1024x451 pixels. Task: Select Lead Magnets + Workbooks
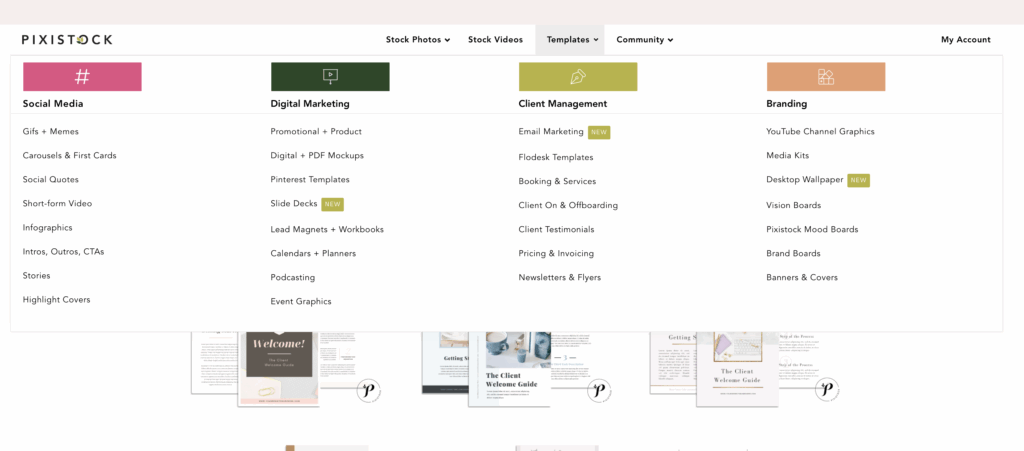(x=327, y=230)
